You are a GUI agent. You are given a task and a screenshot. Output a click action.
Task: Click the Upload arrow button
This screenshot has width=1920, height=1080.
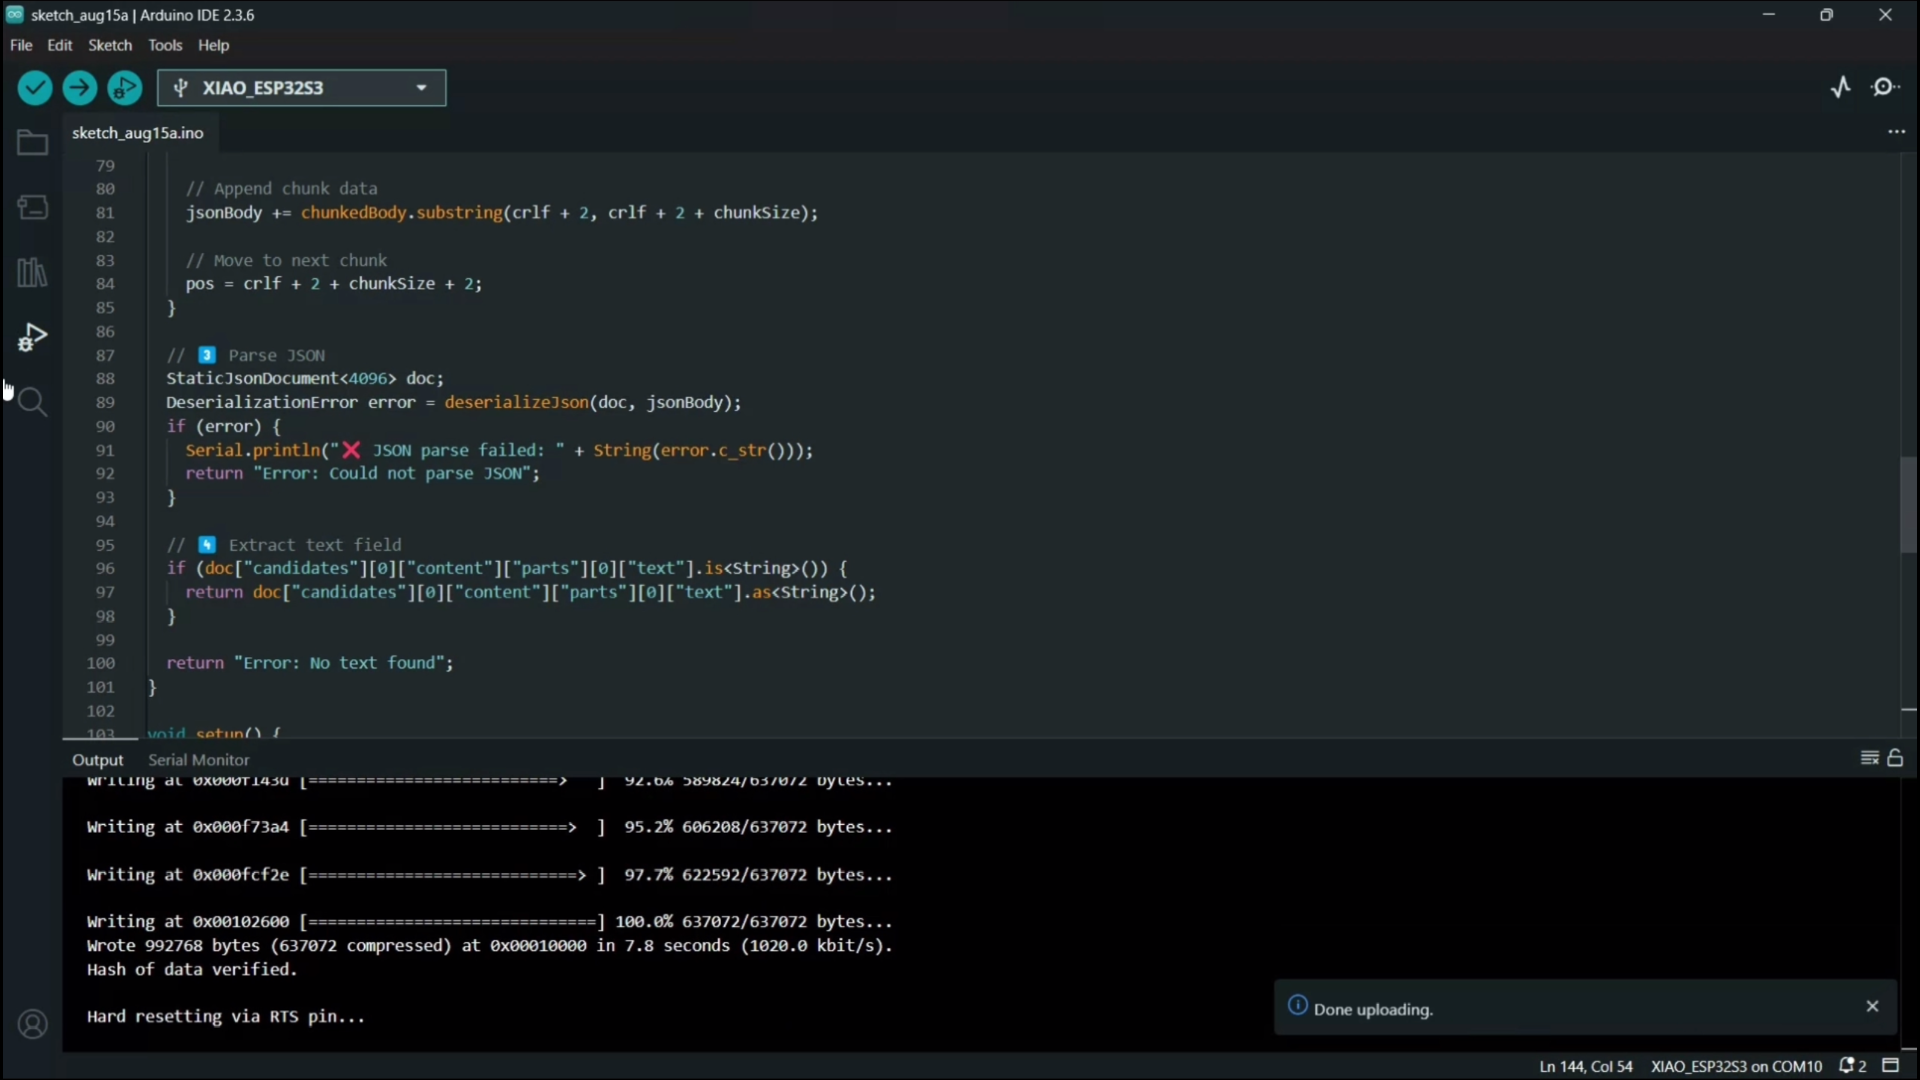pyautogui.click(x=80, y=88)
